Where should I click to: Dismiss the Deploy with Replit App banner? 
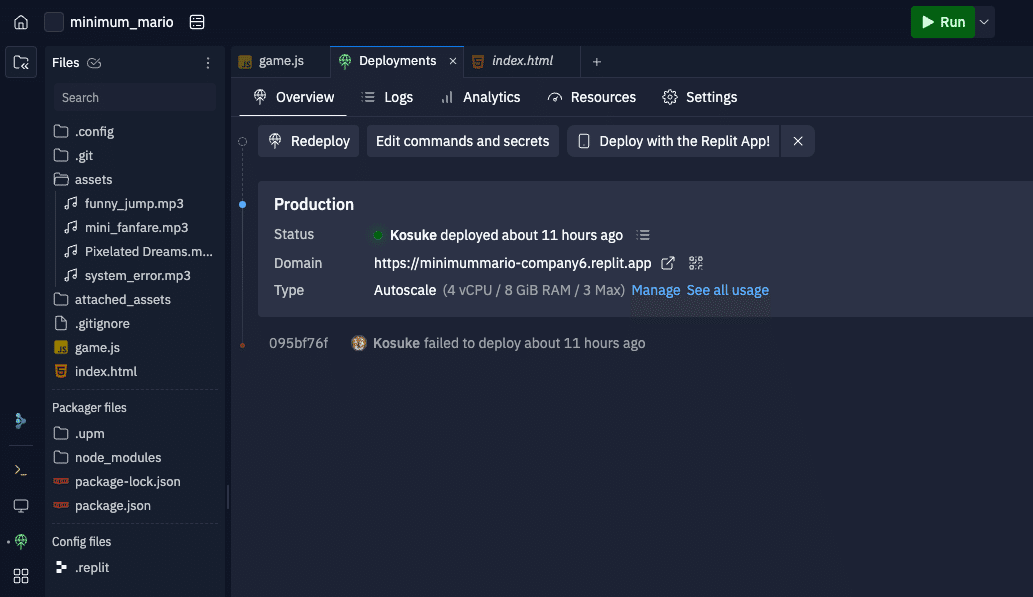click(x=798, y=141)
